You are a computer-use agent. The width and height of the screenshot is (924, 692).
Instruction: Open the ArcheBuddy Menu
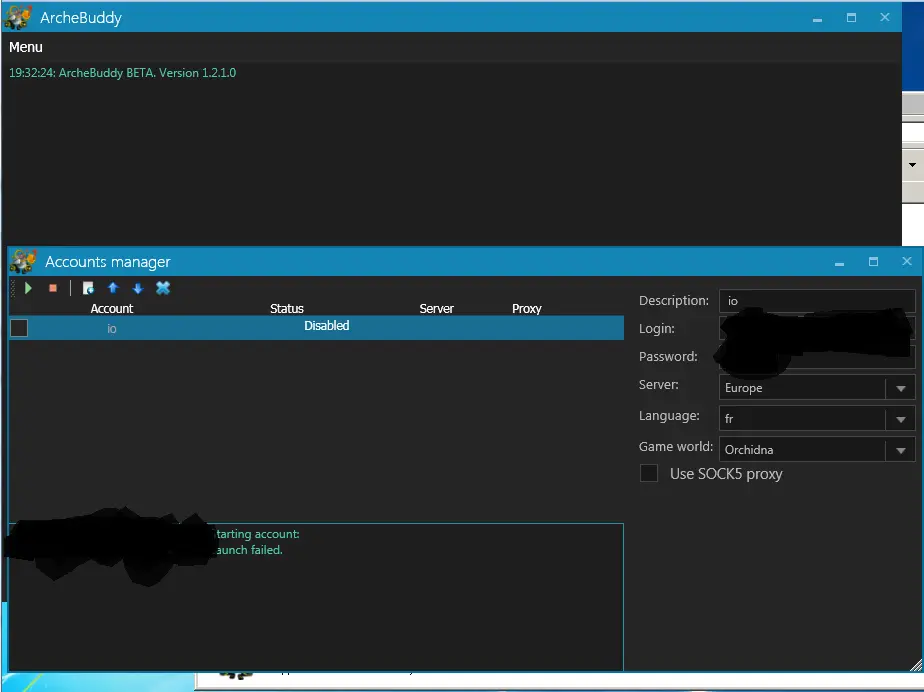click(x=25, y=47)
